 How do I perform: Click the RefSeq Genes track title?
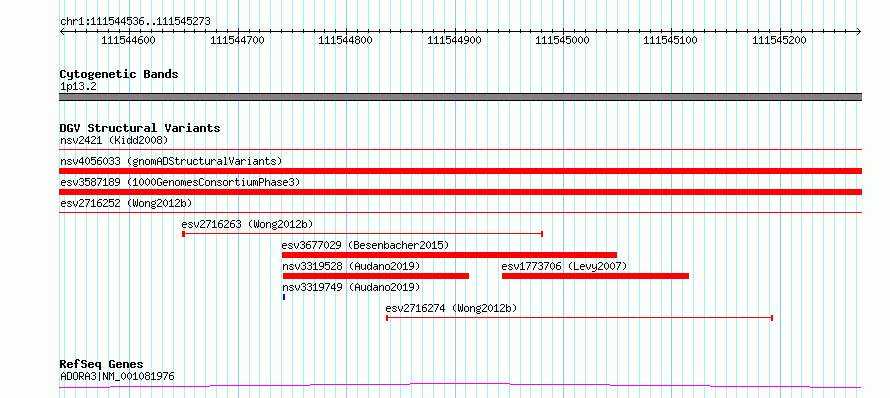[x=102, y=365]
